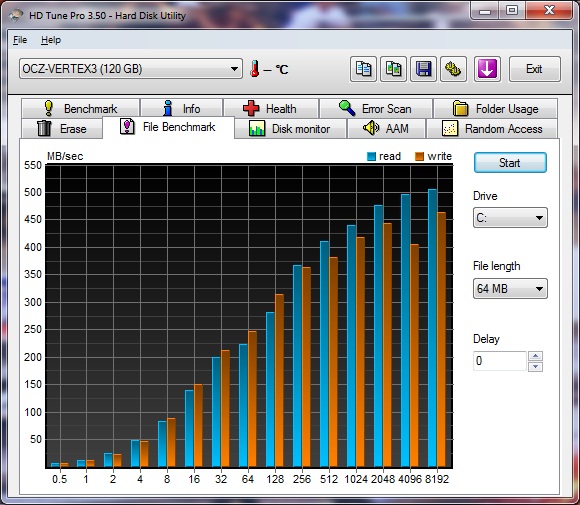The width and height of the screenshot is (580, 505).
Task: Click the purple down-arrow minimize-to-tray icon
Action: click(x=487, y=69)
